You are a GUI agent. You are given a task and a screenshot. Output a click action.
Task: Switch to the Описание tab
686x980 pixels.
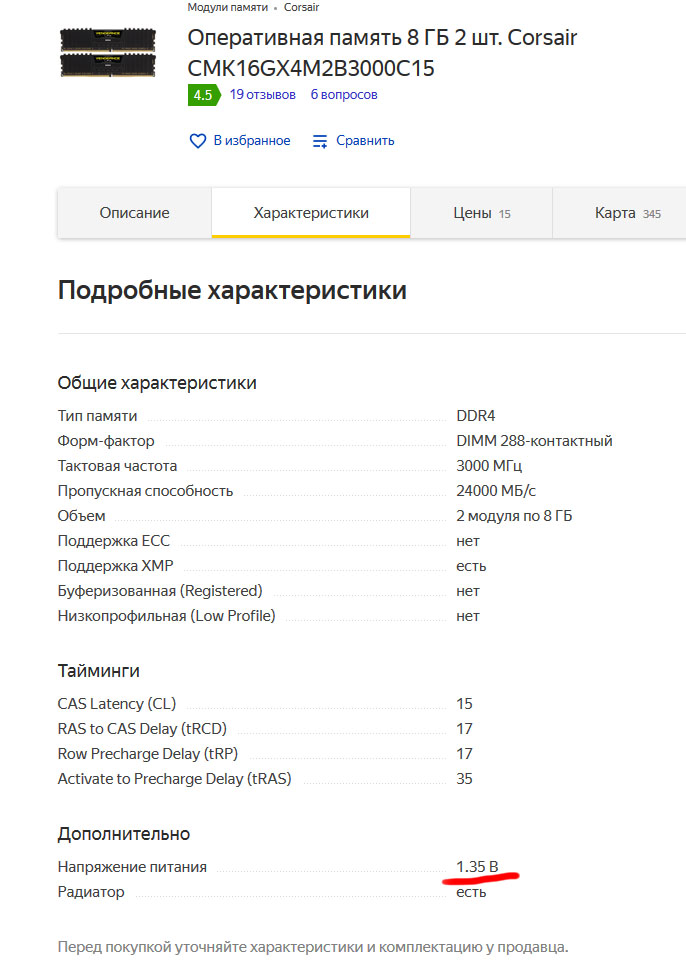(134, 212)
